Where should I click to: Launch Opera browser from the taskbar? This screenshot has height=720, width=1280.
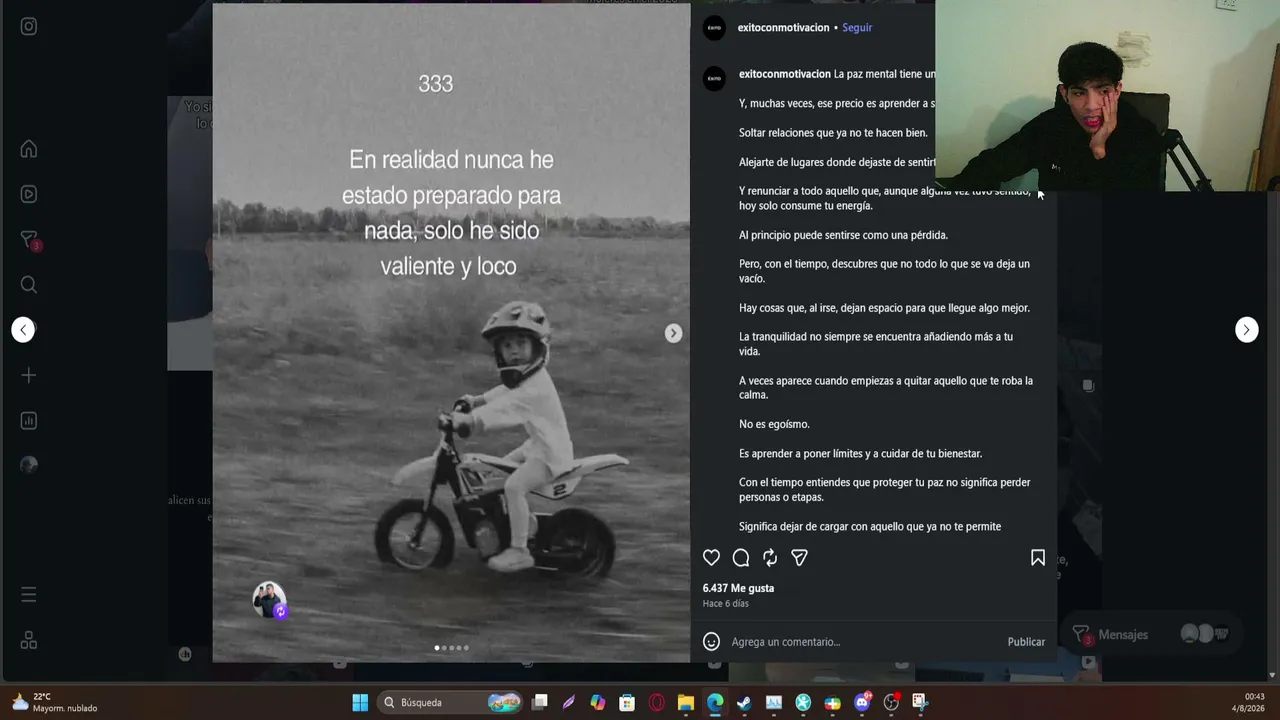coord(657,703)
